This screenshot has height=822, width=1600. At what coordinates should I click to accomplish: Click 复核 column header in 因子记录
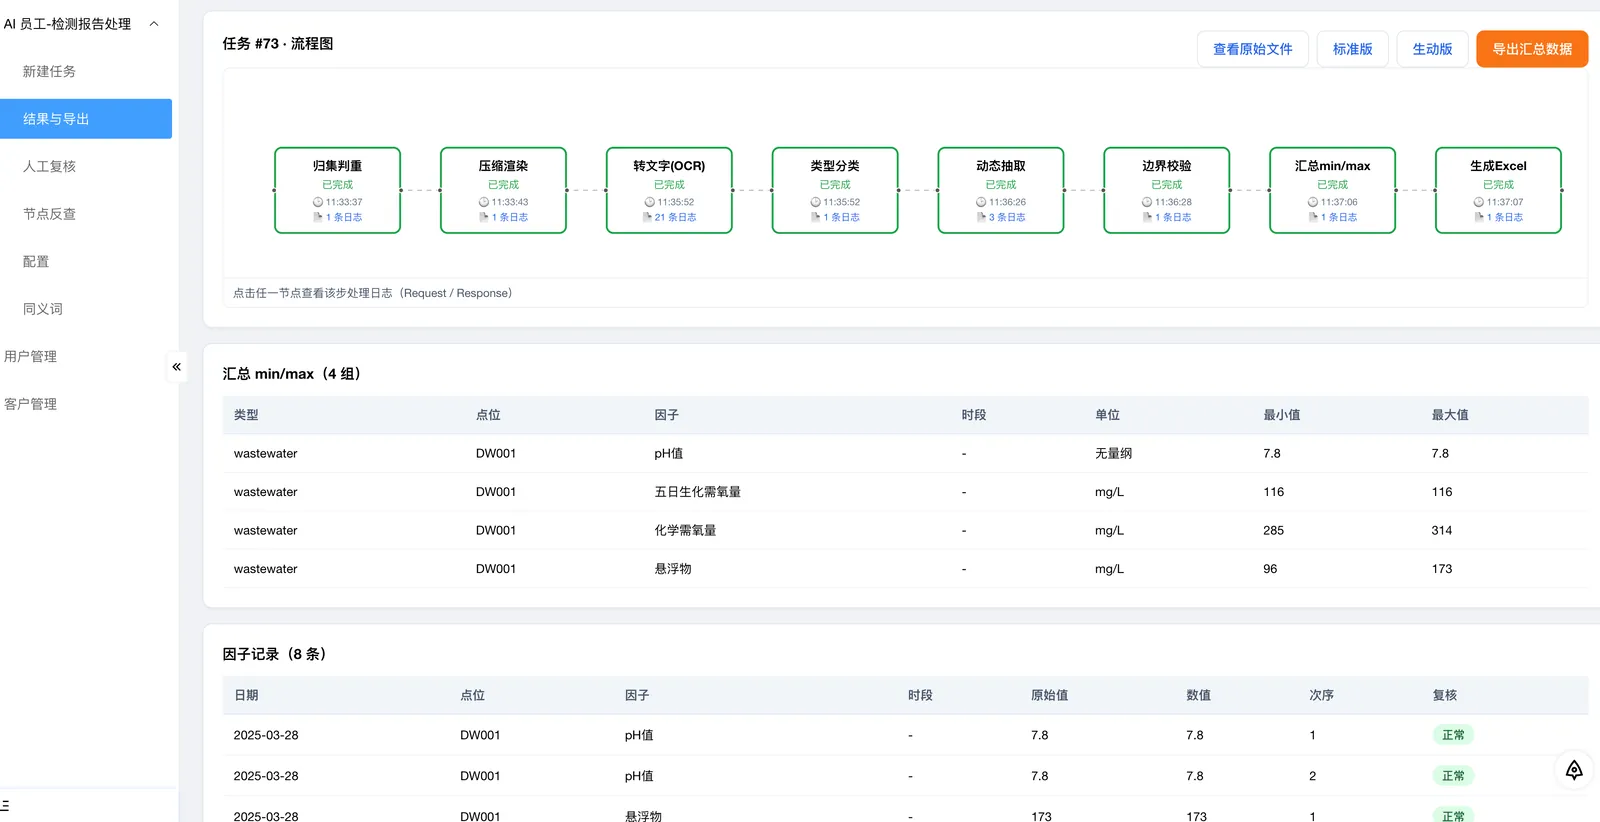1445,695
